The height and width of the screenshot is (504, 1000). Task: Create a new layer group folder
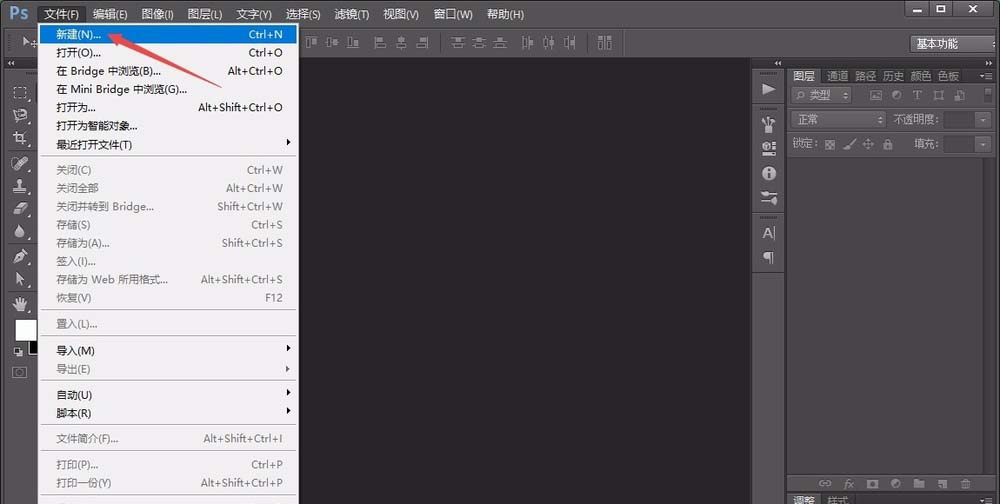pyautogui.click(x=919, y=484)
